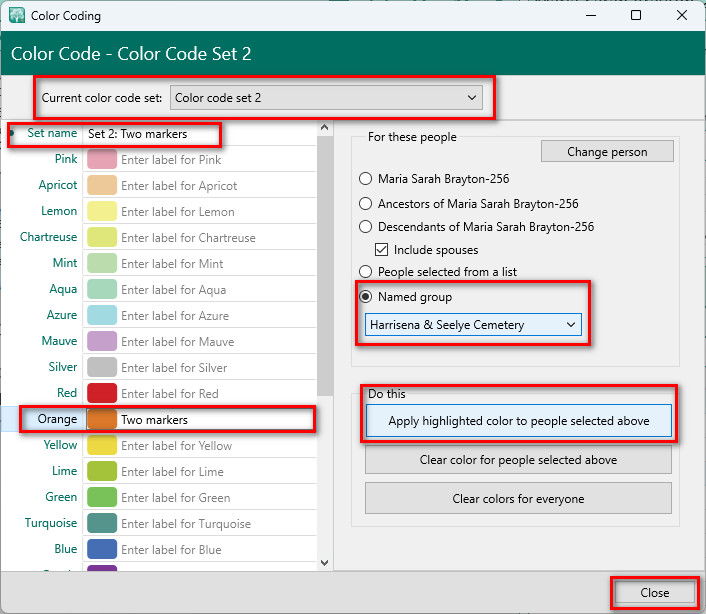The image size is (706, 614).
Task: Click the Turquoise row name label
Action: click(x=51, y=523)
